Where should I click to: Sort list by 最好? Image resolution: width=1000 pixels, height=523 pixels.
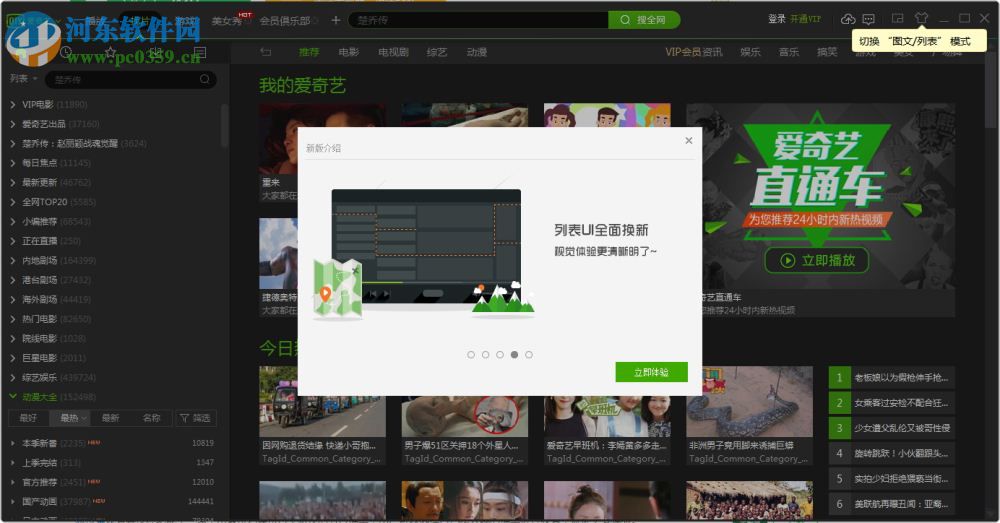coord(28,418)
